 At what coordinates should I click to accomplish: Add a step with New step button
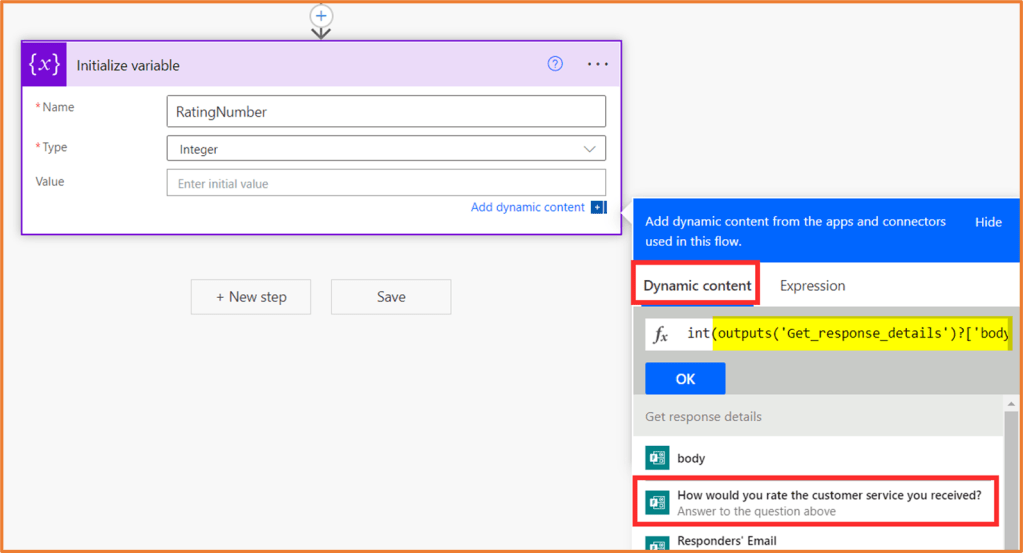(251, 297)
